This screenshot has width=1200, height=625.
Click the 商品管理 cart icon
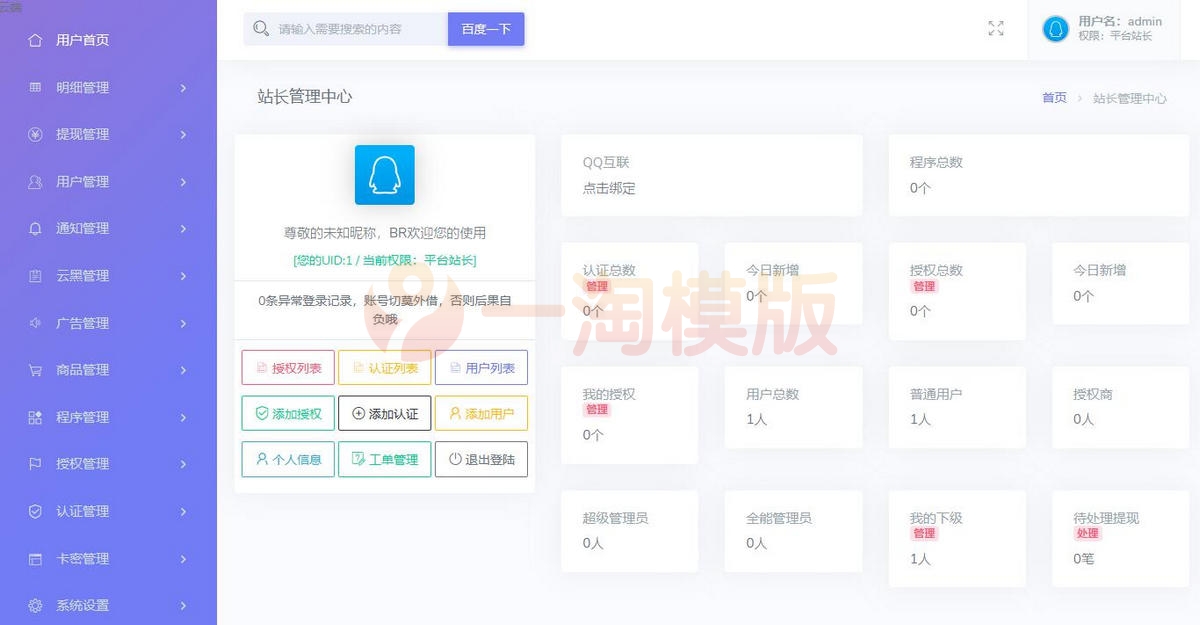(36, 370)
